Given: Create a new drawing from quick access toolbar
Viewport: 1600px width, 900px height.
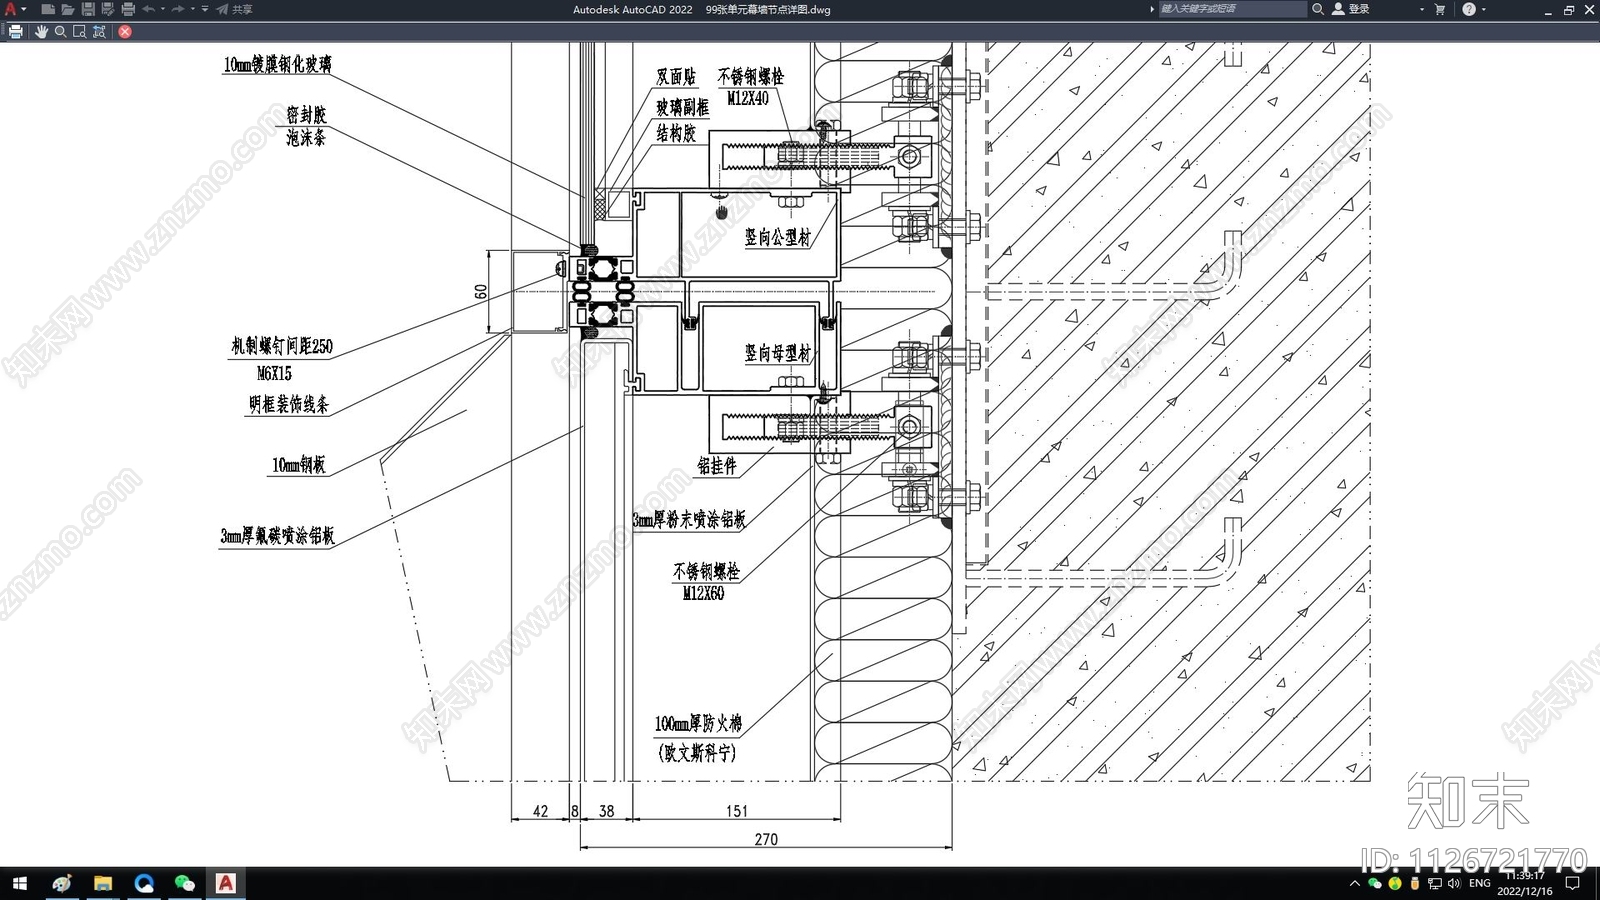Looking at the screenshot, I should tap(47, 9).
